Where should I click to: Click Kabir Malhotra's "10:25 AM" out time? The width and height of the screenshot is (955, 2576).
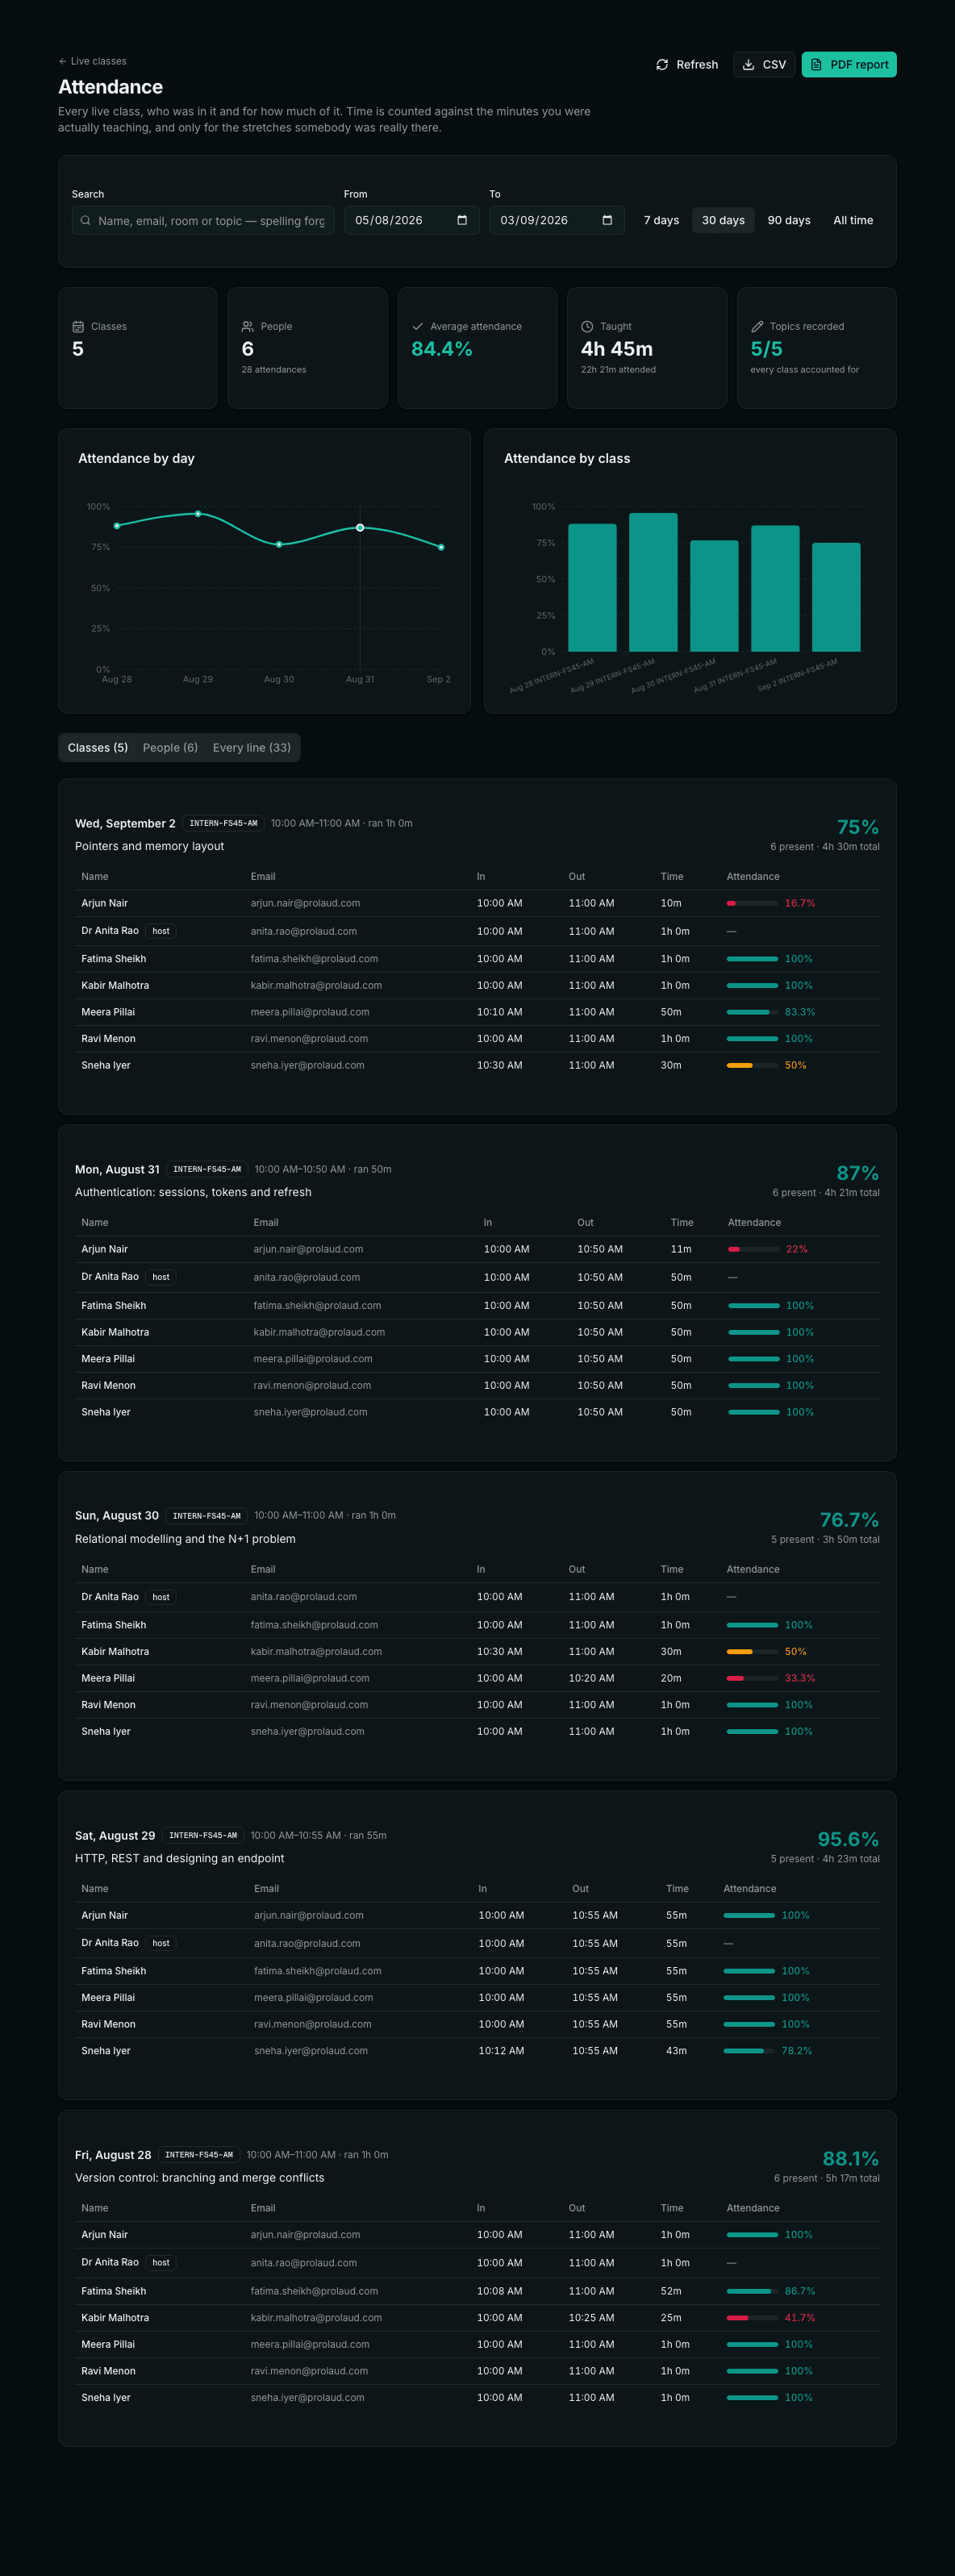click(x=592, y=2318)
